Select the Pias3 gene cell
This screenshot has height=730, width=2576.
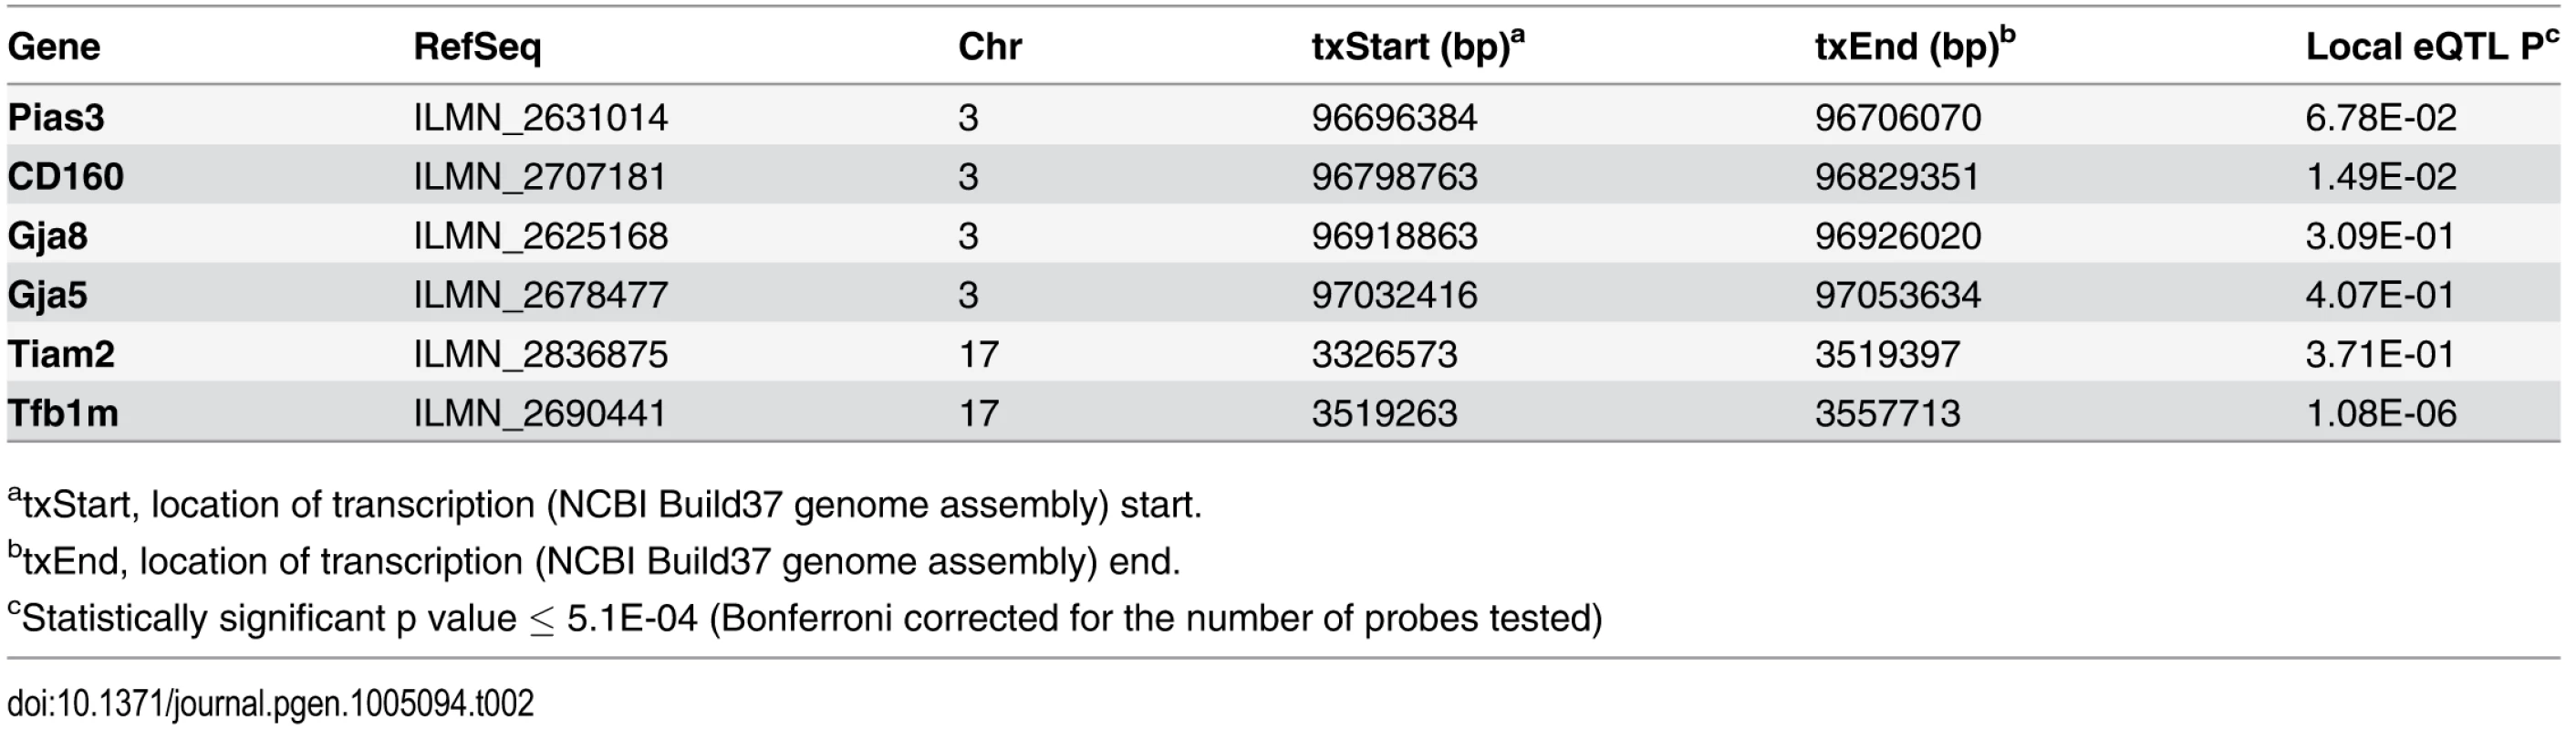(56, 117)
